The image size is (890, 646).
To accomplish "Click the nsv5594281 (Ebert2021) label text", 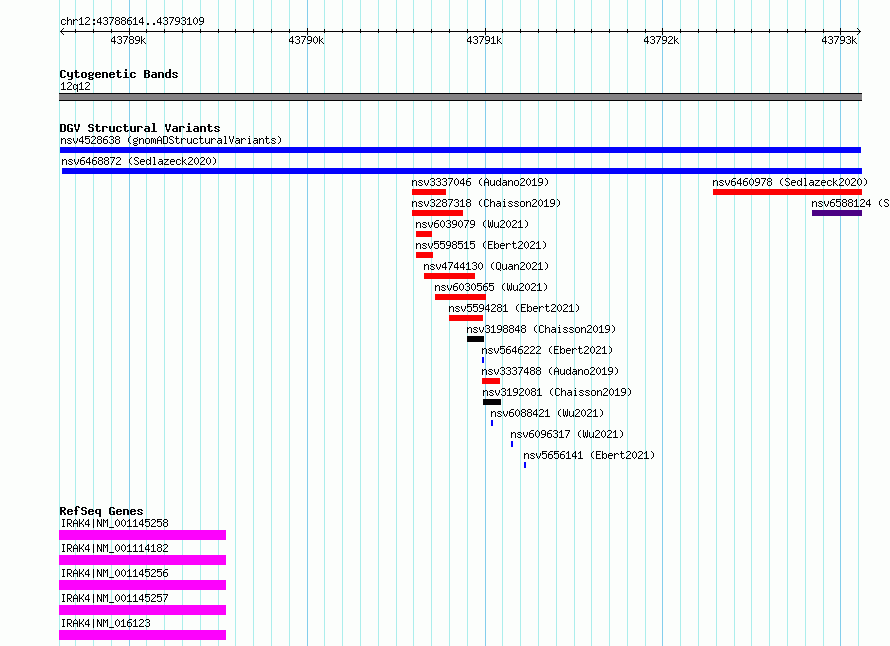I will coord(514,308).
